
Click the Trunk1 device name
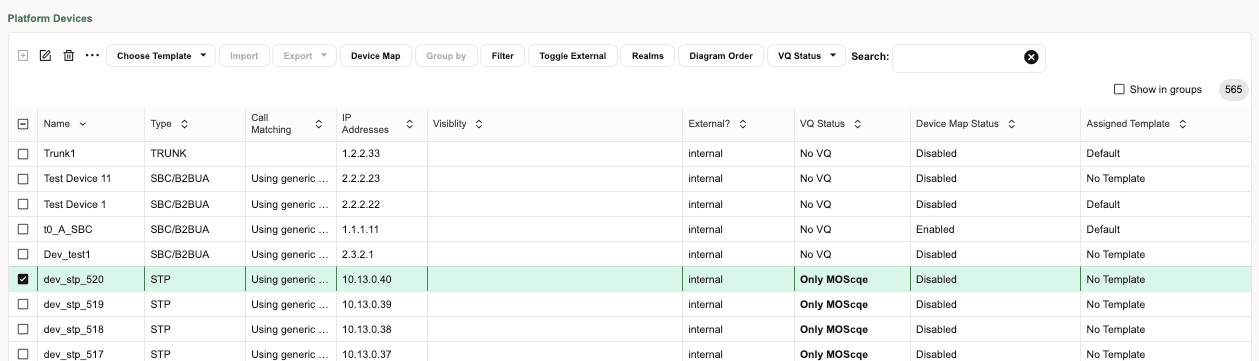pos(60,154)
